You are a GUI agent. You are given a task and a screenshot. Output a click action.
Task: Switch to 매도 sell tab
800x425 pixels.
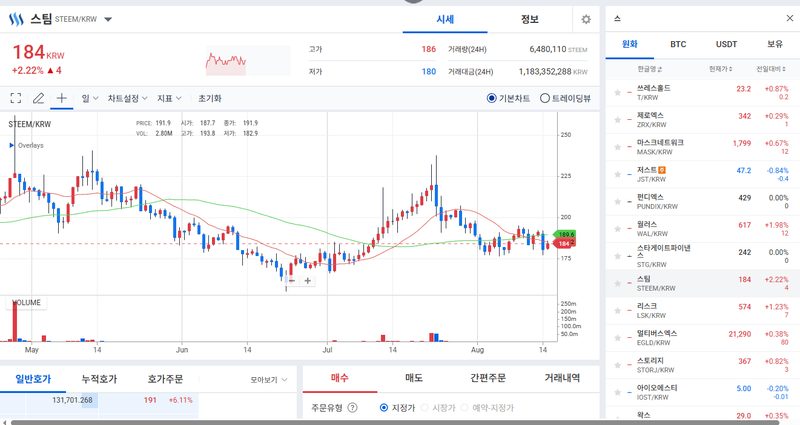(414, 378)
